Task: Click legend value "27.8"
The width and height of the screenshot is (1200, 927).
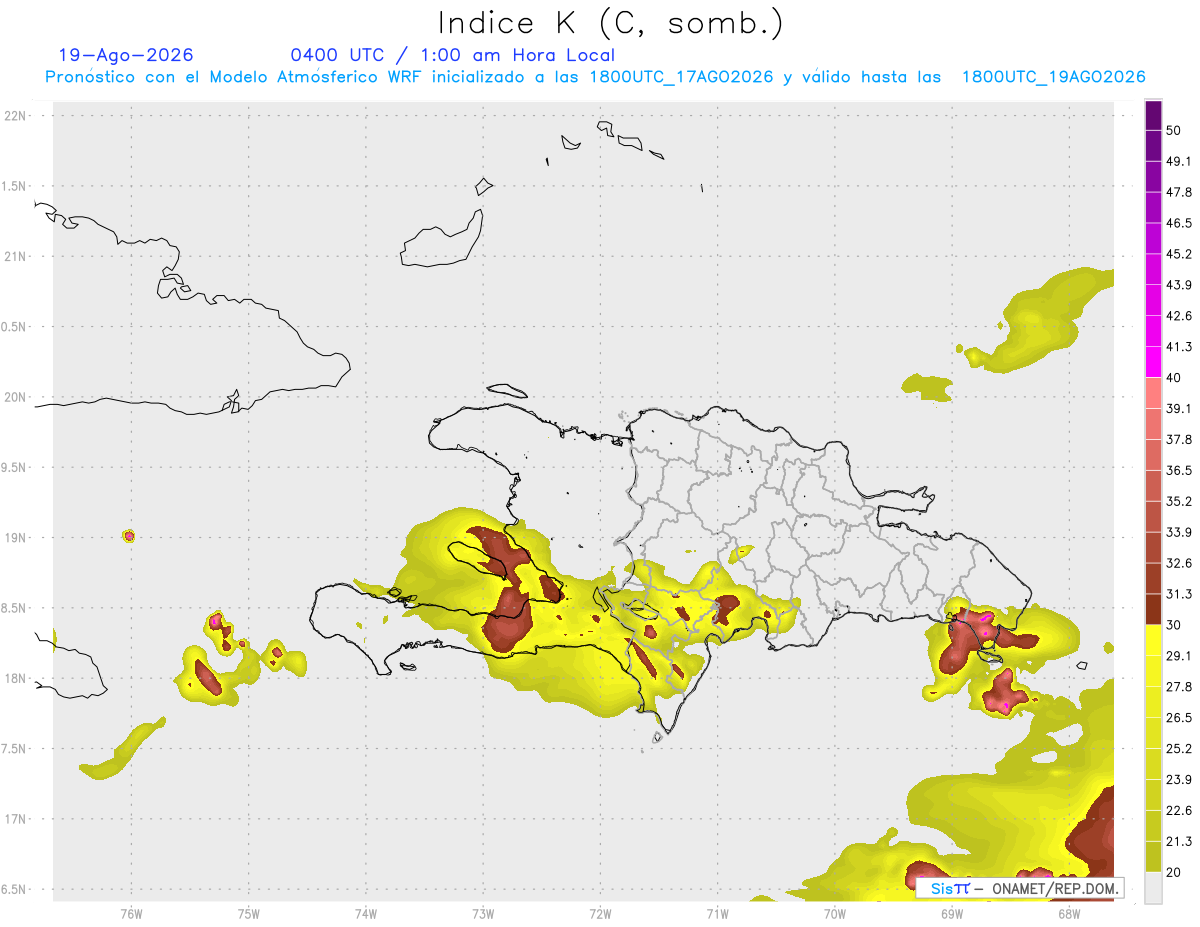Action: point(1178,687)
